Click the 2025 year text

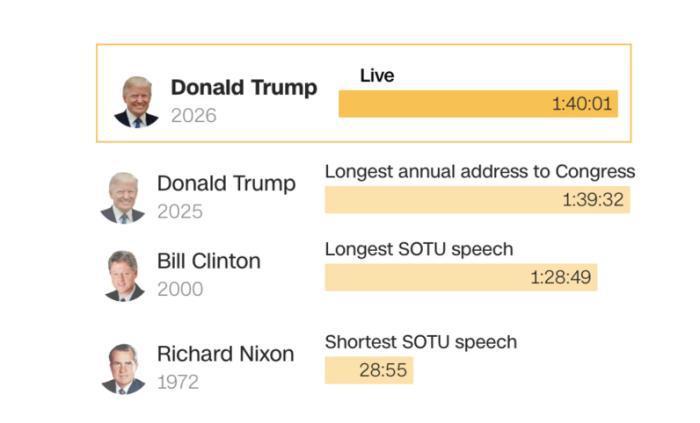coord(179,212)
